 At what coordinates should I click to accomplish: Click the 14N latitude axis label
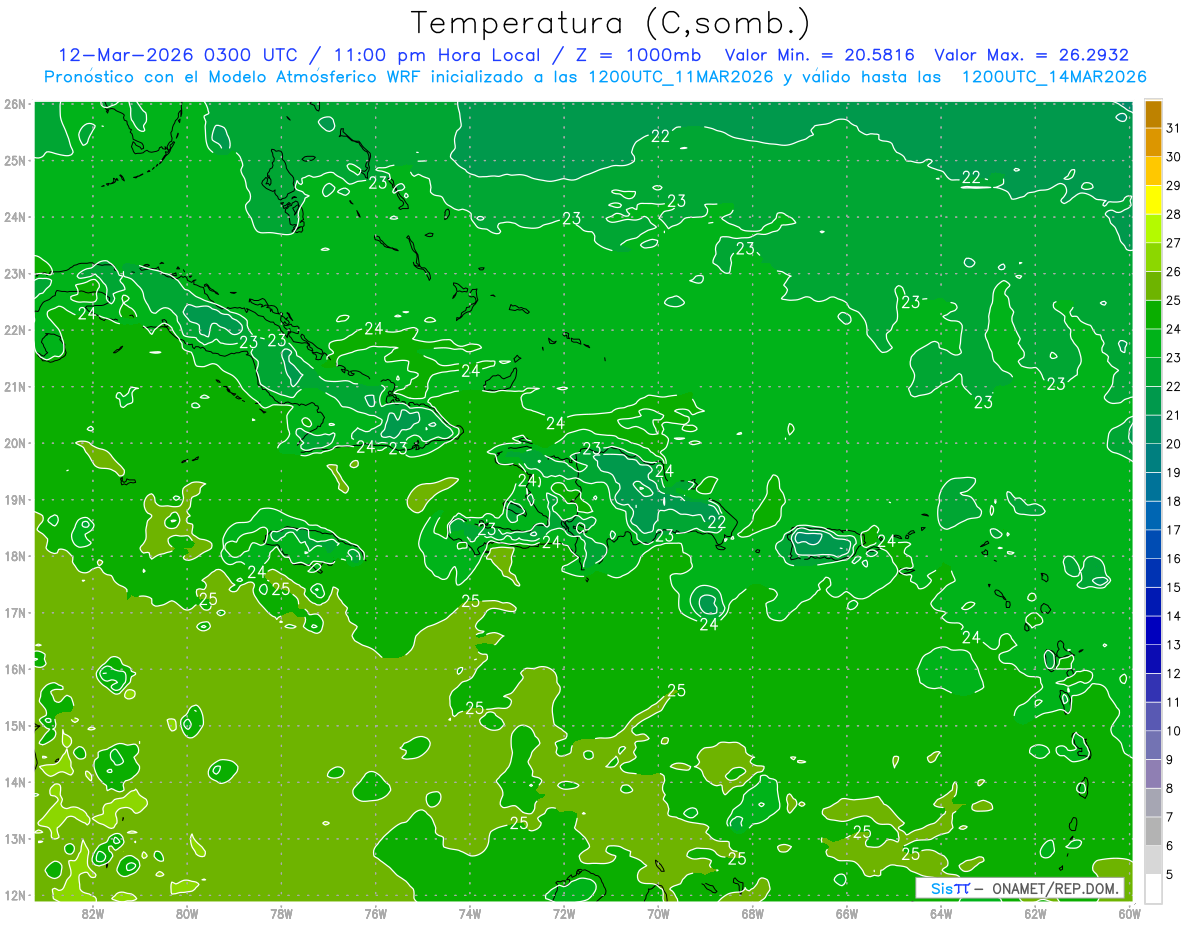tap(14, 782)
